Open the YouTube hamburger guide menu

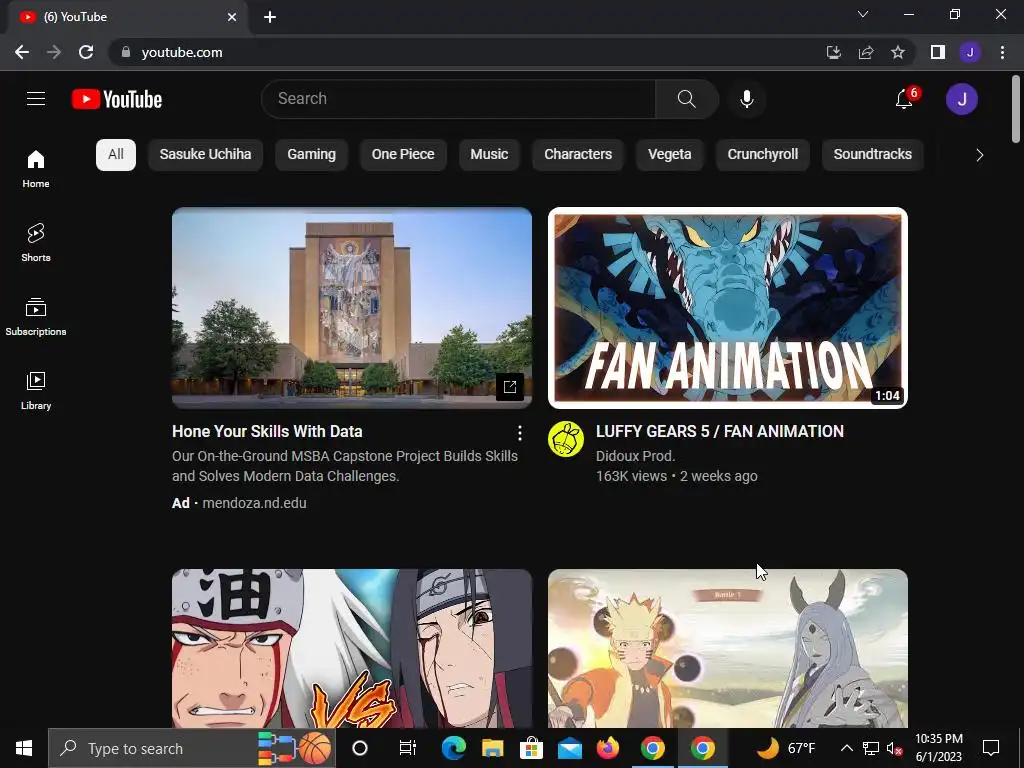click(36, 99)
